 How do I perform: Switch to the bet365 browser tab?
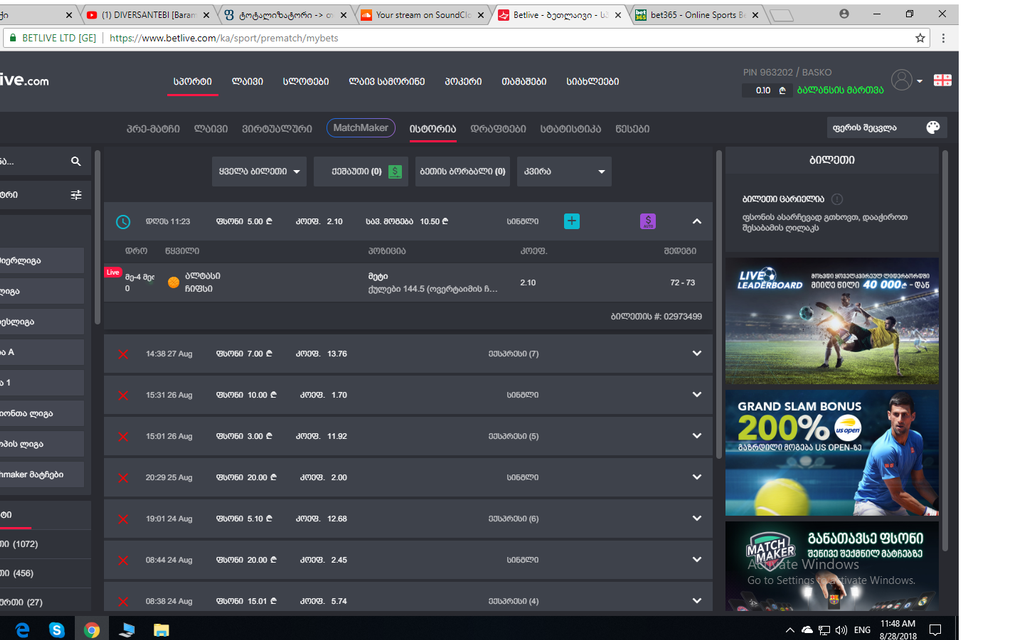[696, 14]
